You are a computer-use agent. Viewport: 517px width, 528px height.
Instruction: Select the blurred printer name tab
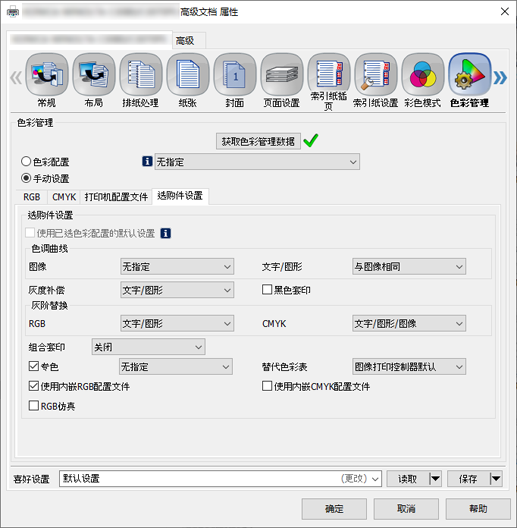[x=90, y=40]
